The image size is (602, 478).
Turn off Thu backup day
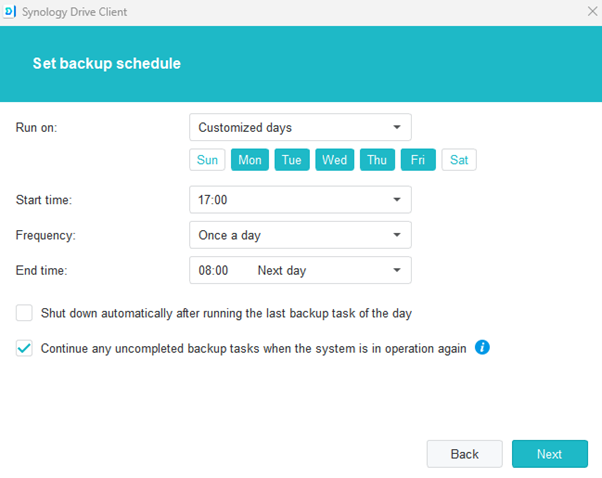coord(377,160)
